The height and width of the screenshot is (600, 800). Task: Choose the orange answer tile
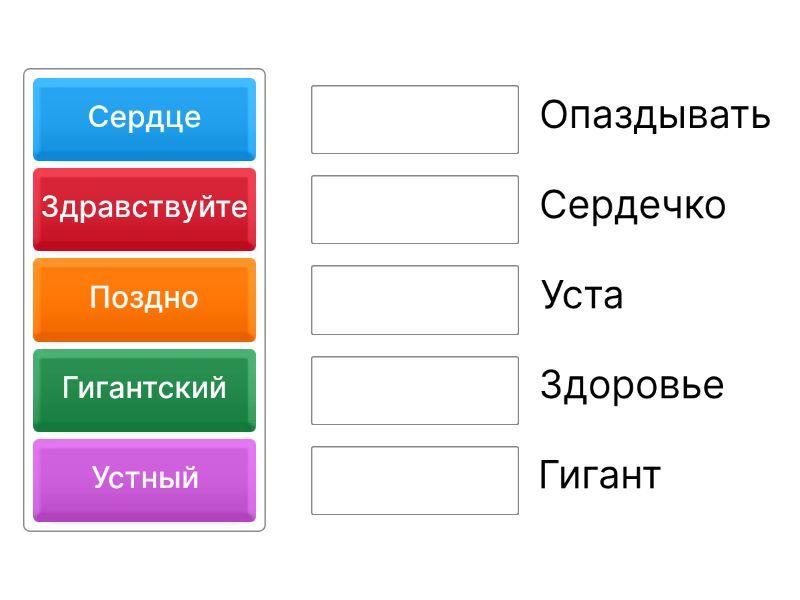click(x=144, y=298)
